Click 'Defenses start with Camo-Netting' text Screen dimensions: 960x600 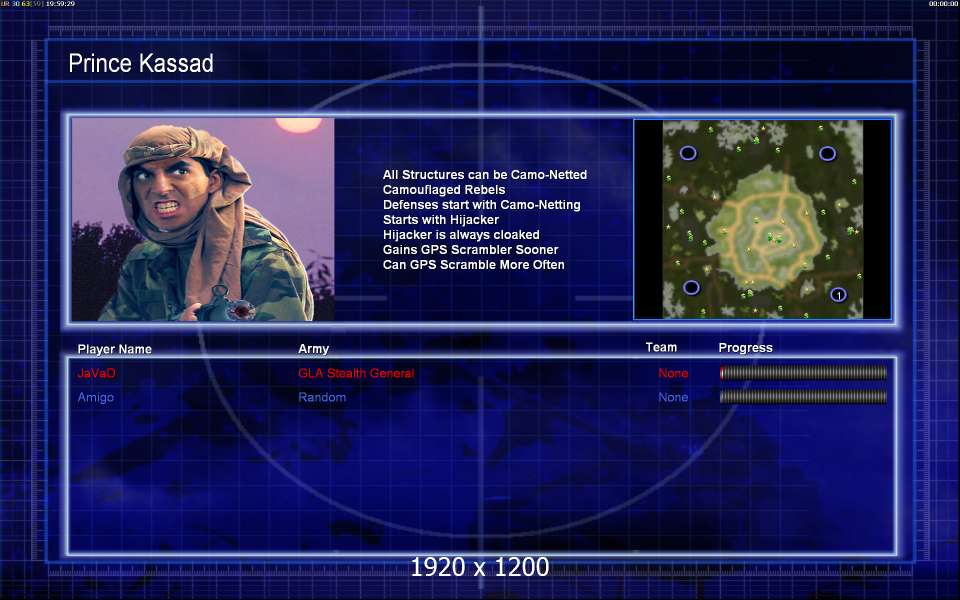coord(482,204)
